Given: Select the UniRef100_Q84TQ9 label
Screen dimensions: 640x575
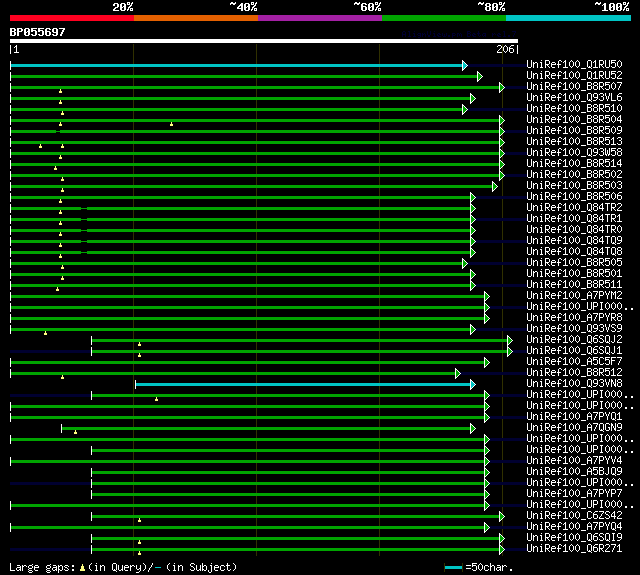Looking at the screenshot, I should (x=574, y=241).
